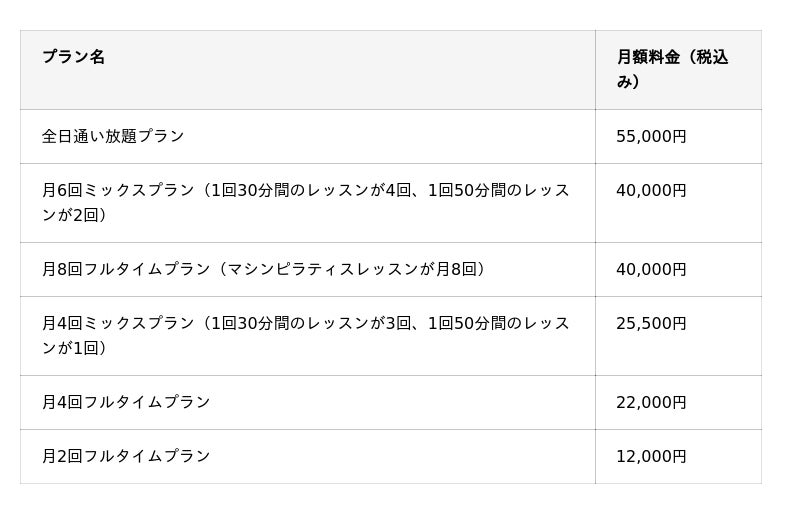
Task: Click the 25,500円 price cell
Action: [x=651, y=323]
